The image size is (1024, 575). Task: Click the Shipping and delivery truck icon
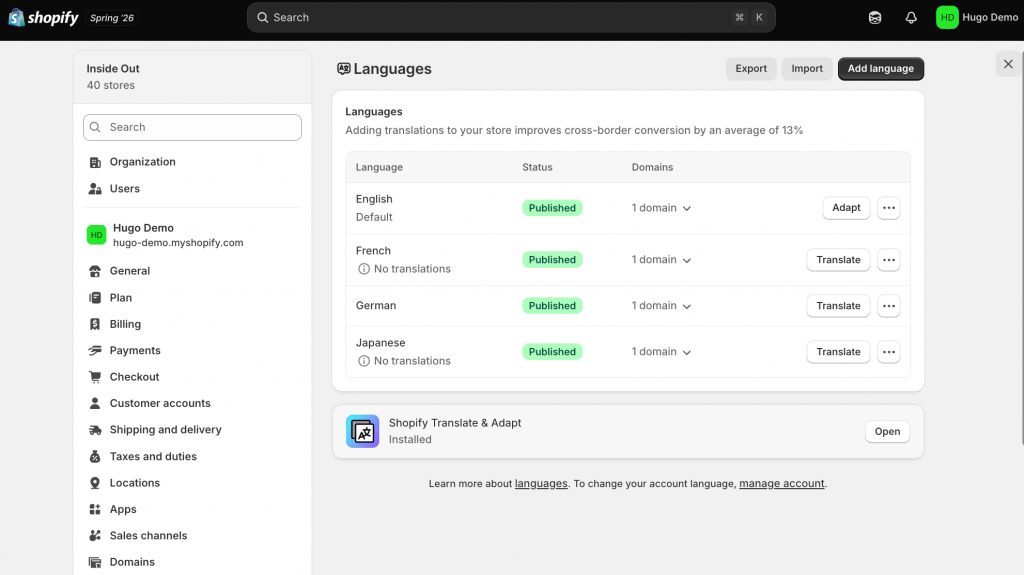pos(95,430)
